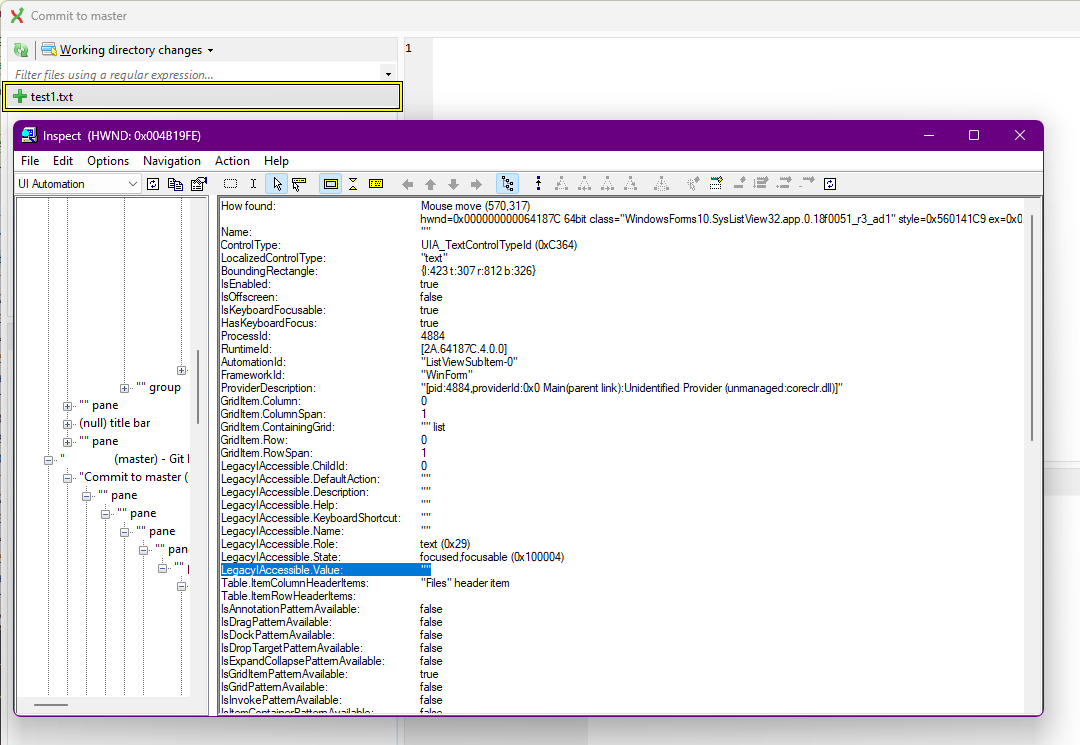This screenshot has width=1080, height=745.
Task: Select the LegacyIAccessible.State row
Action: [393, 557]
